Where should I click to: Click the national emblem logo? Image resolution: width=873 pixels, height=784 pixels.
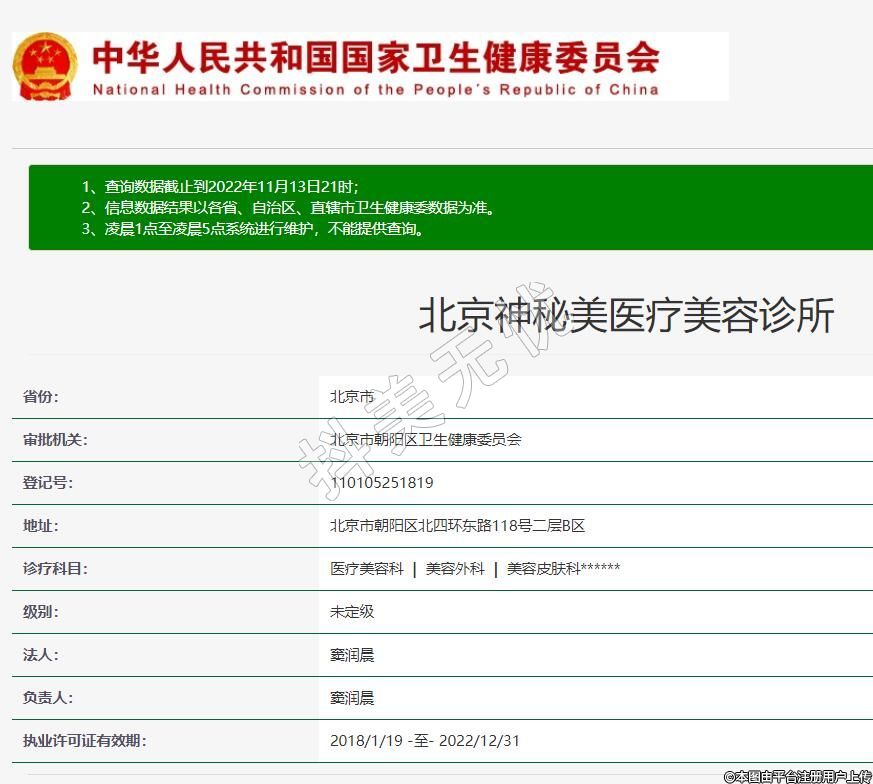[x=45, y=66]
